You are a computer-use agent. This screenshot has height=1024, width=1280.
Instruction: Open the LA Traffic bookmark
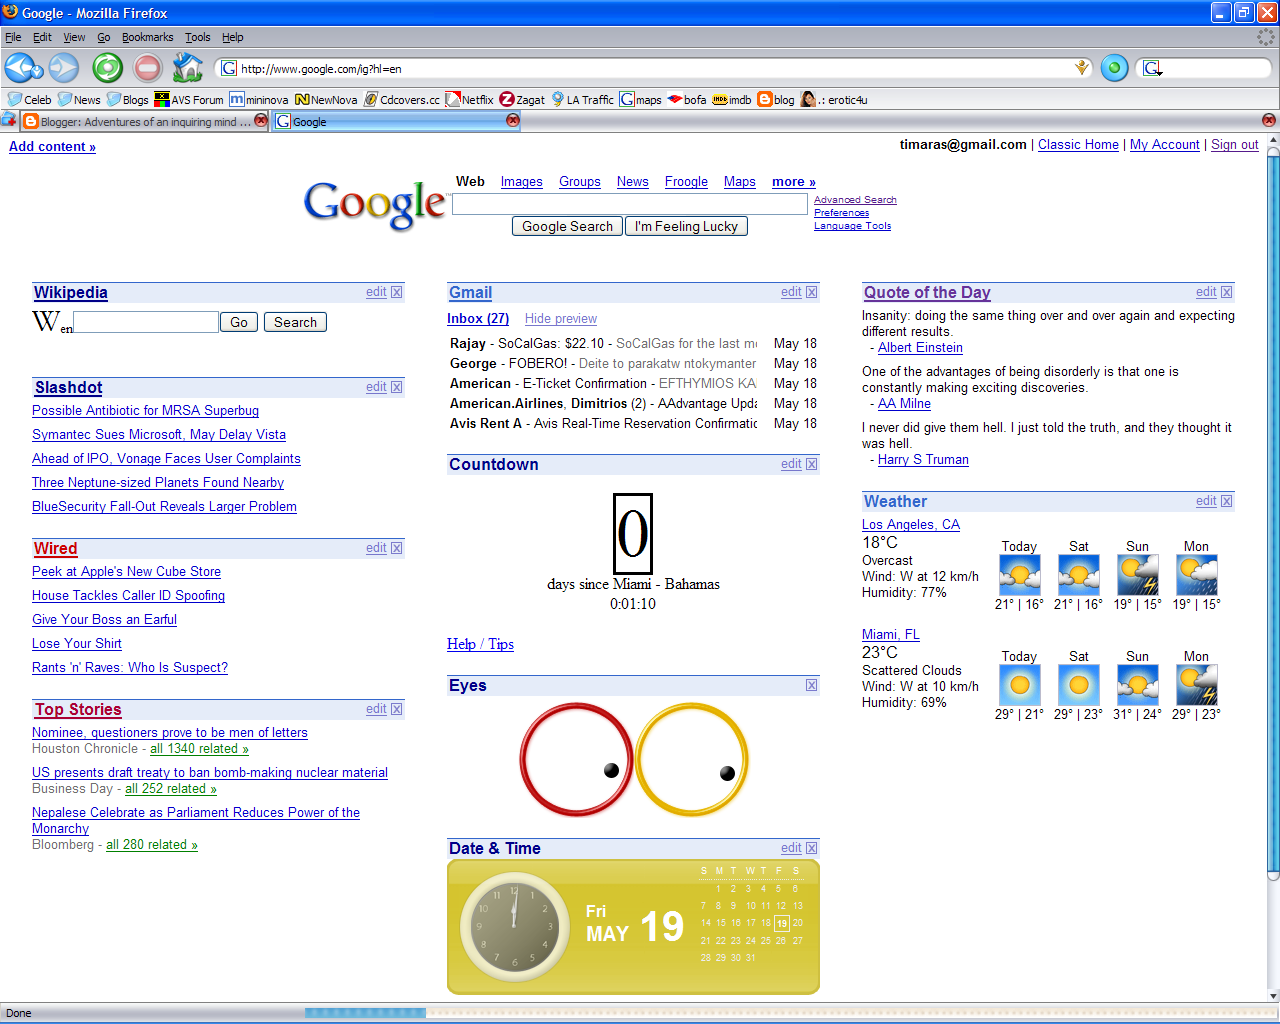pos(582,99)
